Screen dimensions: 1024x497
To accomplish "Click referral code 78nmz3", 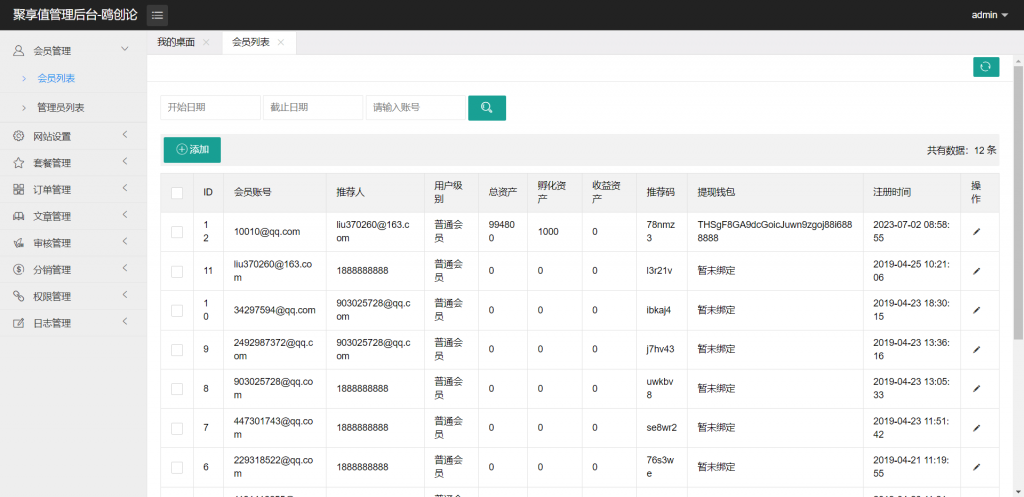I will click(660, 232).
